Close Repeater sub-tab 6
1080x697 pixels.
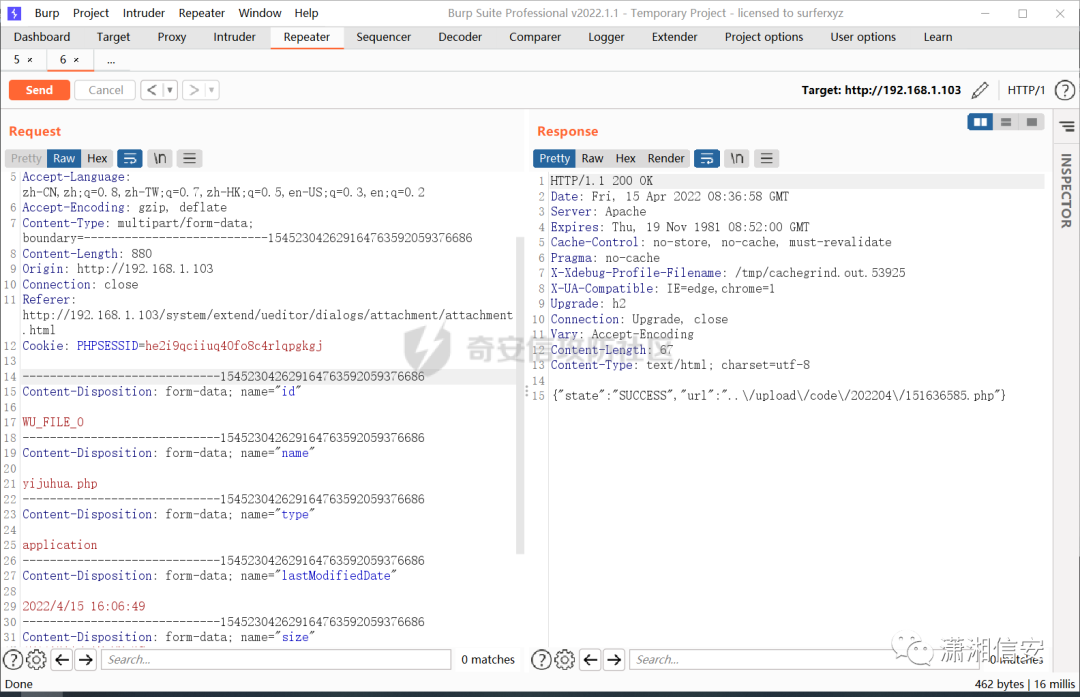tap(76, 60)
